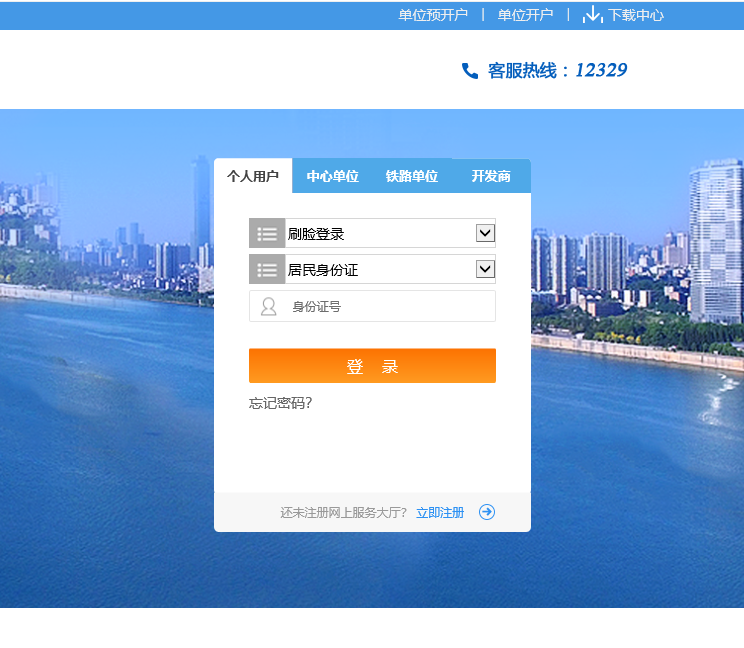Click the 忘记密码? link
Screen dimensions: 744x648
pos(280,403)
